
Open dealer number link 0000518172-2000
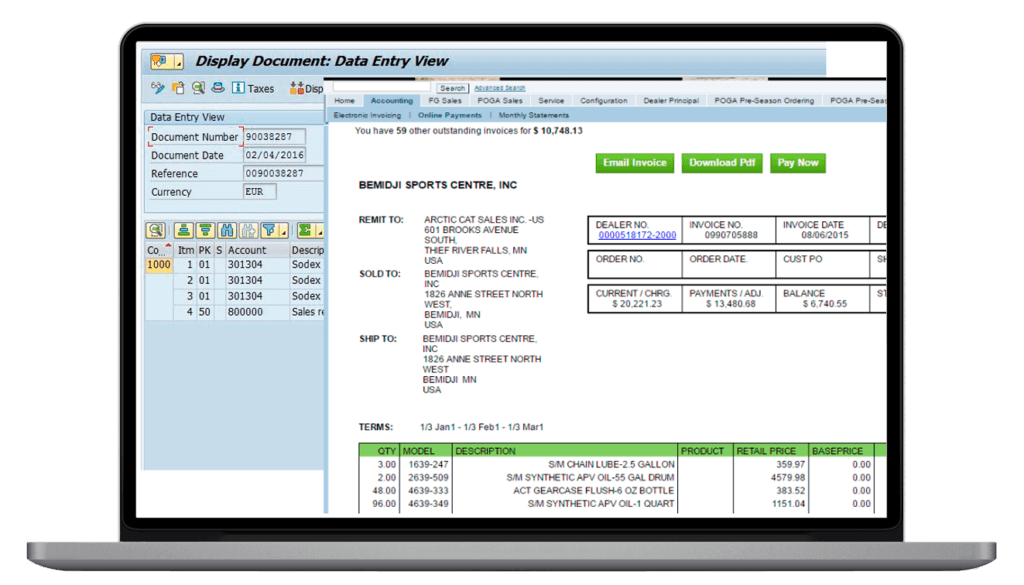pos(637,236)
